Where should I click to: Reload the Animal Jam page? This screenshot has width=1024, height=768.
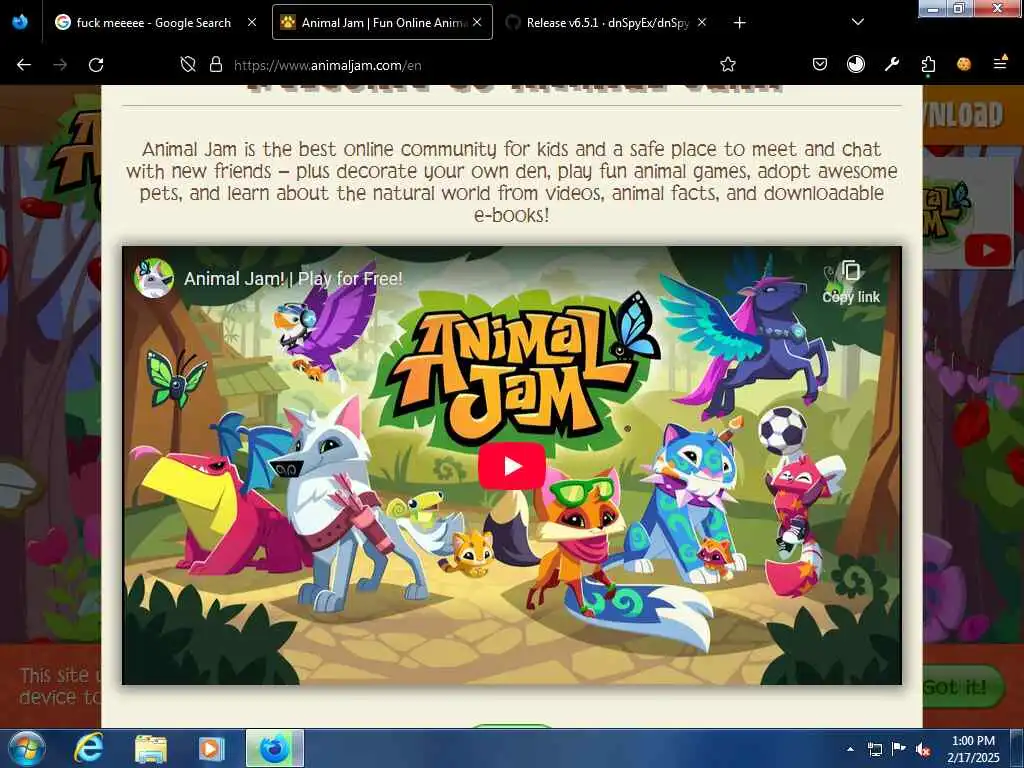click(x=96, y=65)
